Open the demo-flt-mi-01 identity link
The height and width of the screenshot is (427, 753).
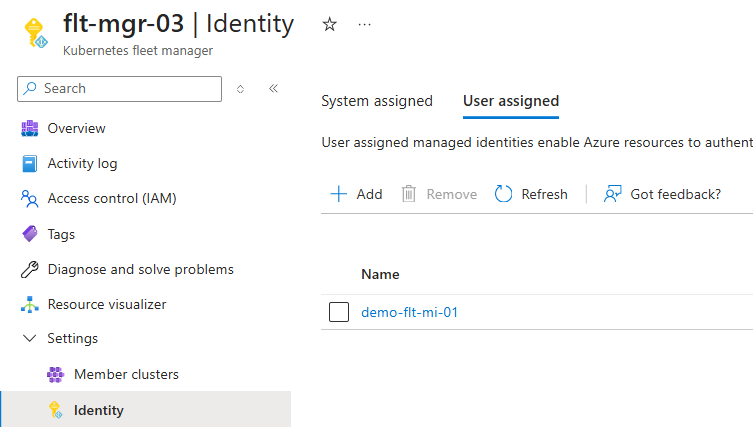click(x=409, y=313)
